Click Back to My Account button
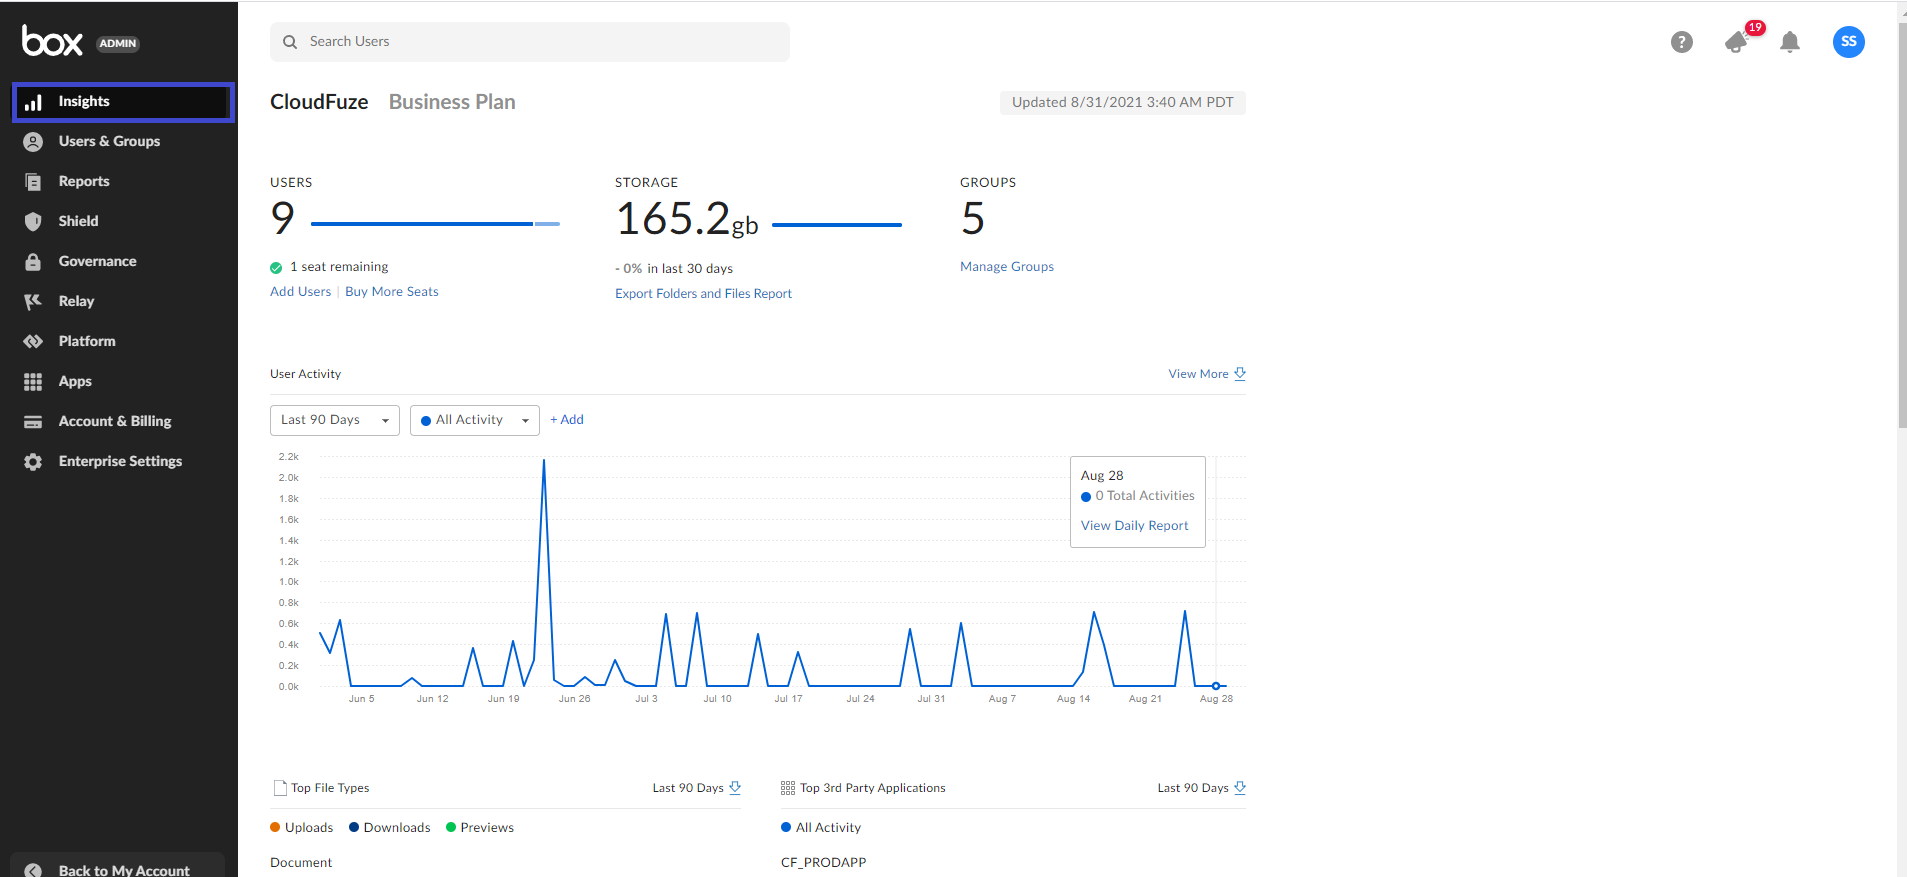Viewport: 1907px width, 877px height. (x=117, y=866)
